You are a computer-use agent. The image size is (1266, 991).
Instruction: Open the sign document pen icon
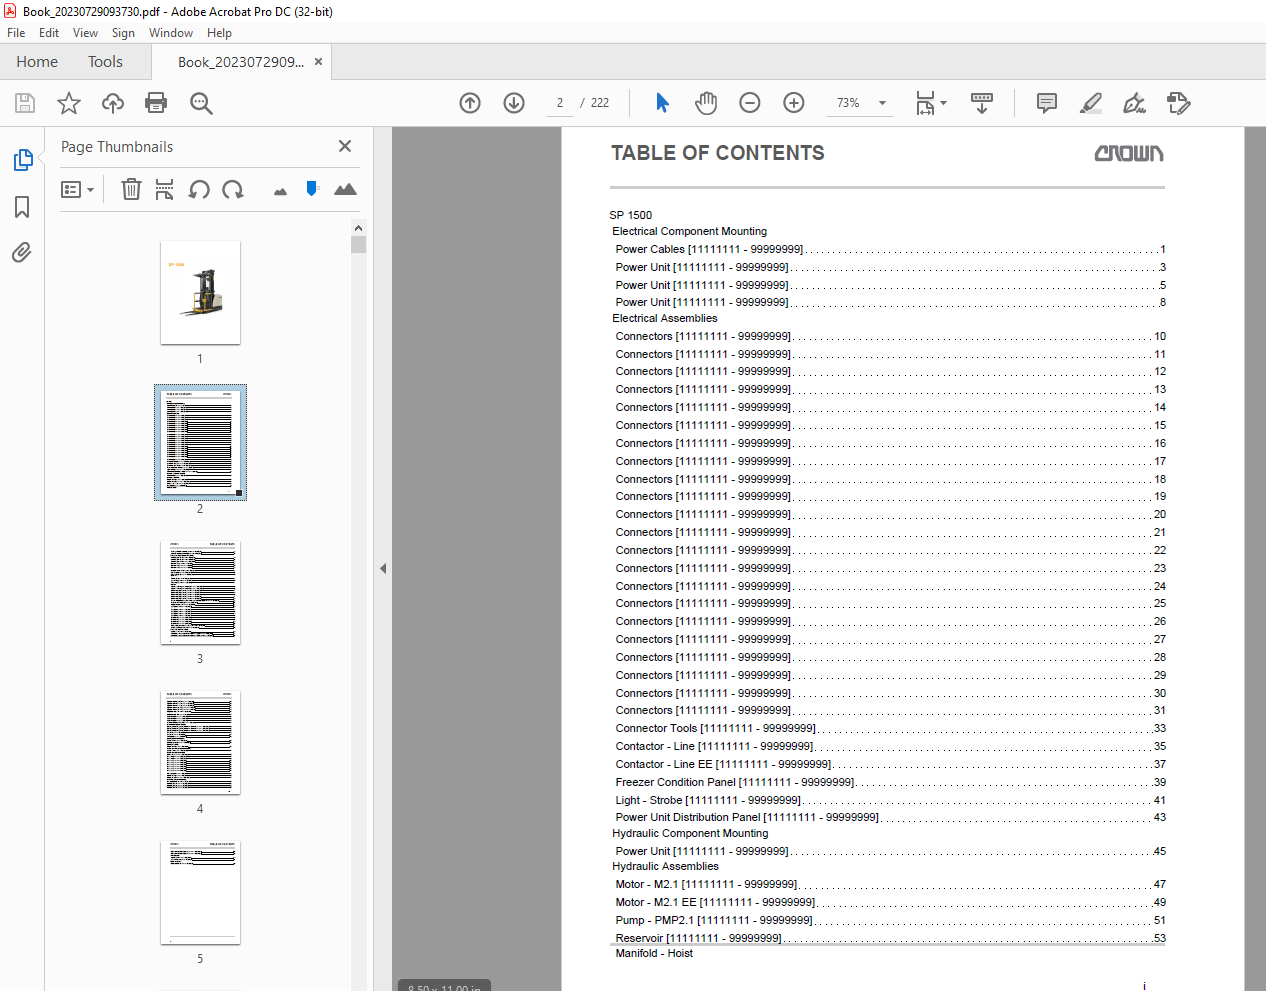pos(1134,103)
